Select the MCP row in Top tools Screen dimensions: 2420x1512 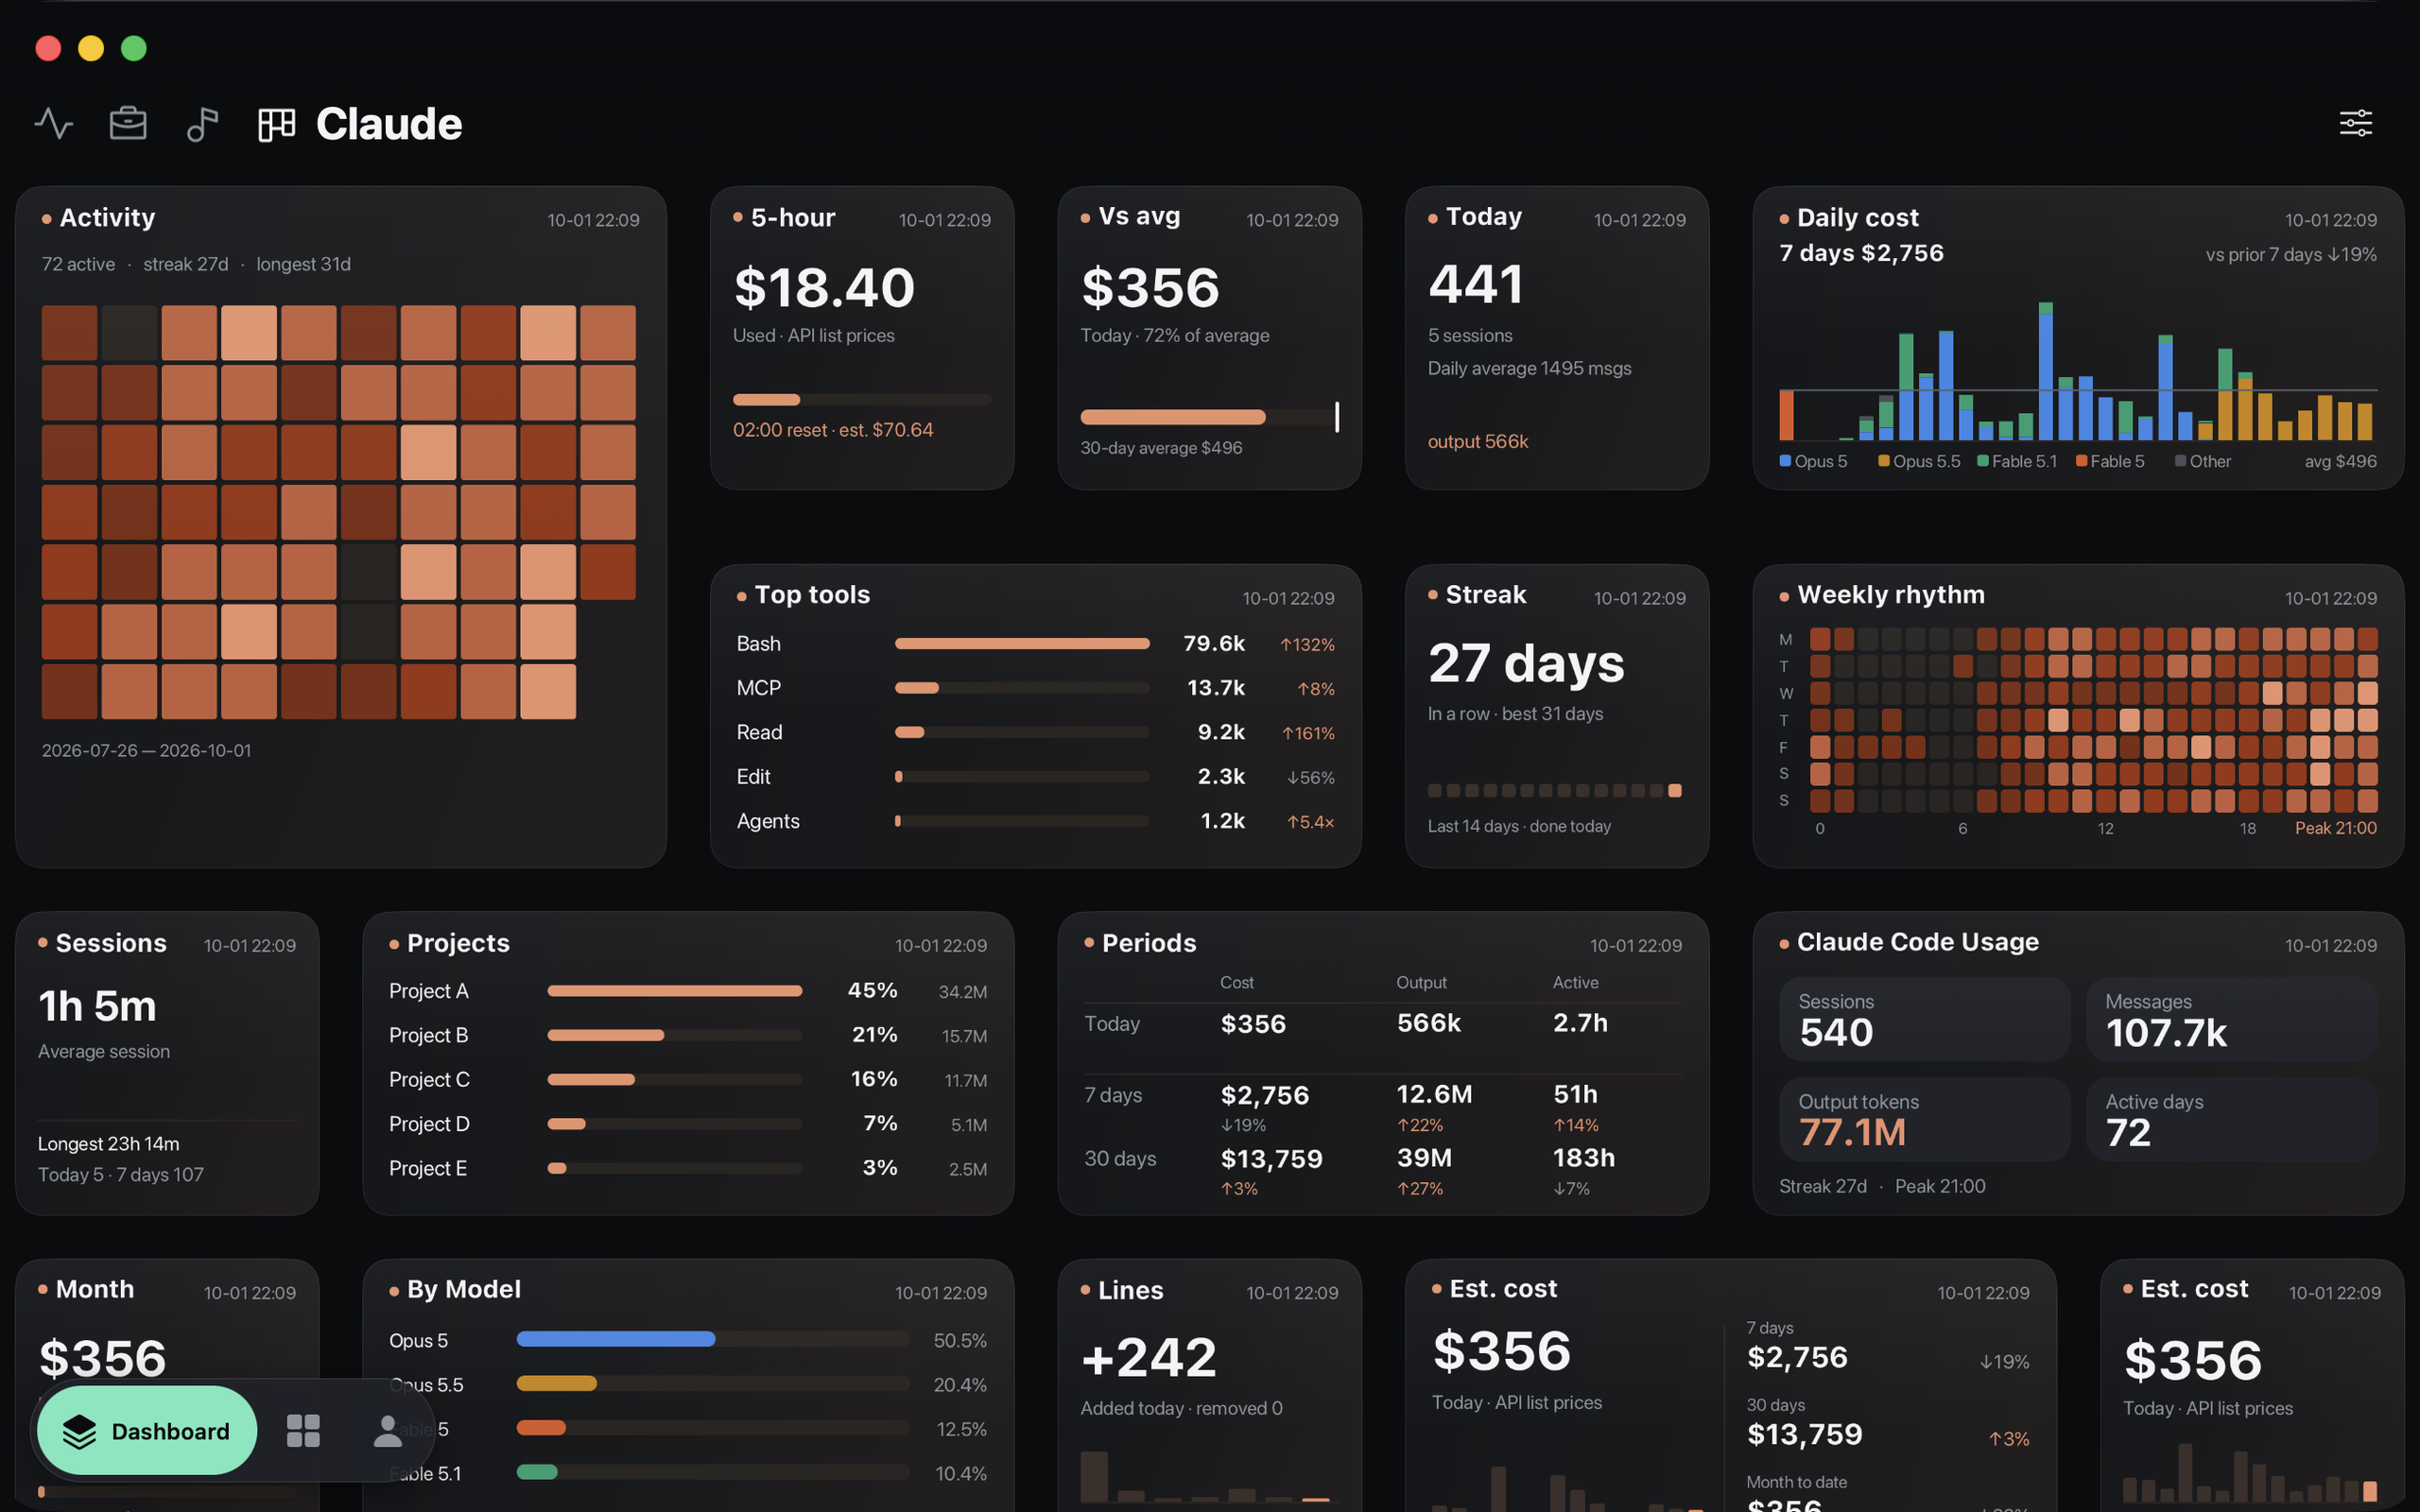[x=1035, y=688]
